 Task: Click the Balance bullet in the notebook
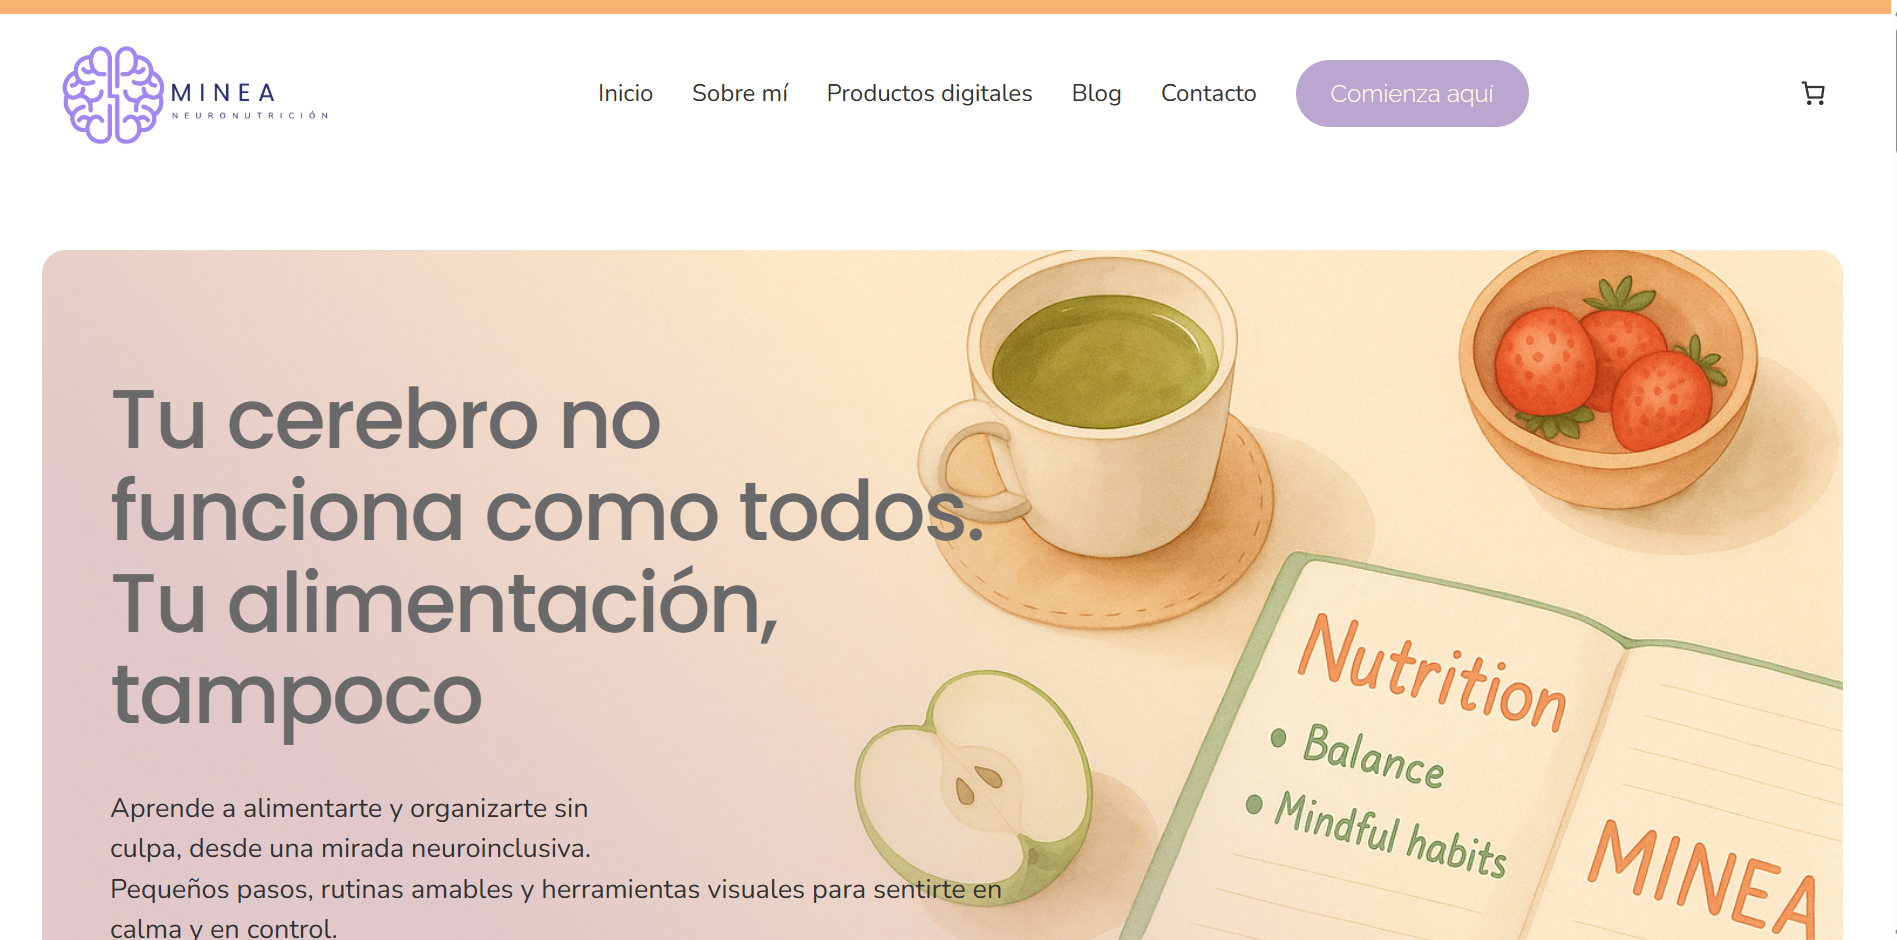(x=1360, y=755)
